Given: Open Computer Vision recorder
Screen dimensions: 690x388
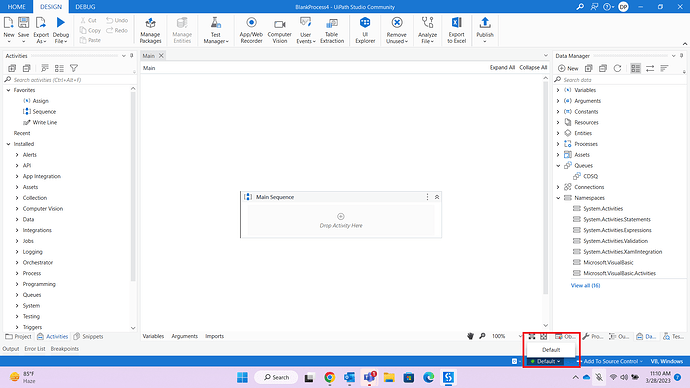Looking at the screenshot, I should click(279, 30).
